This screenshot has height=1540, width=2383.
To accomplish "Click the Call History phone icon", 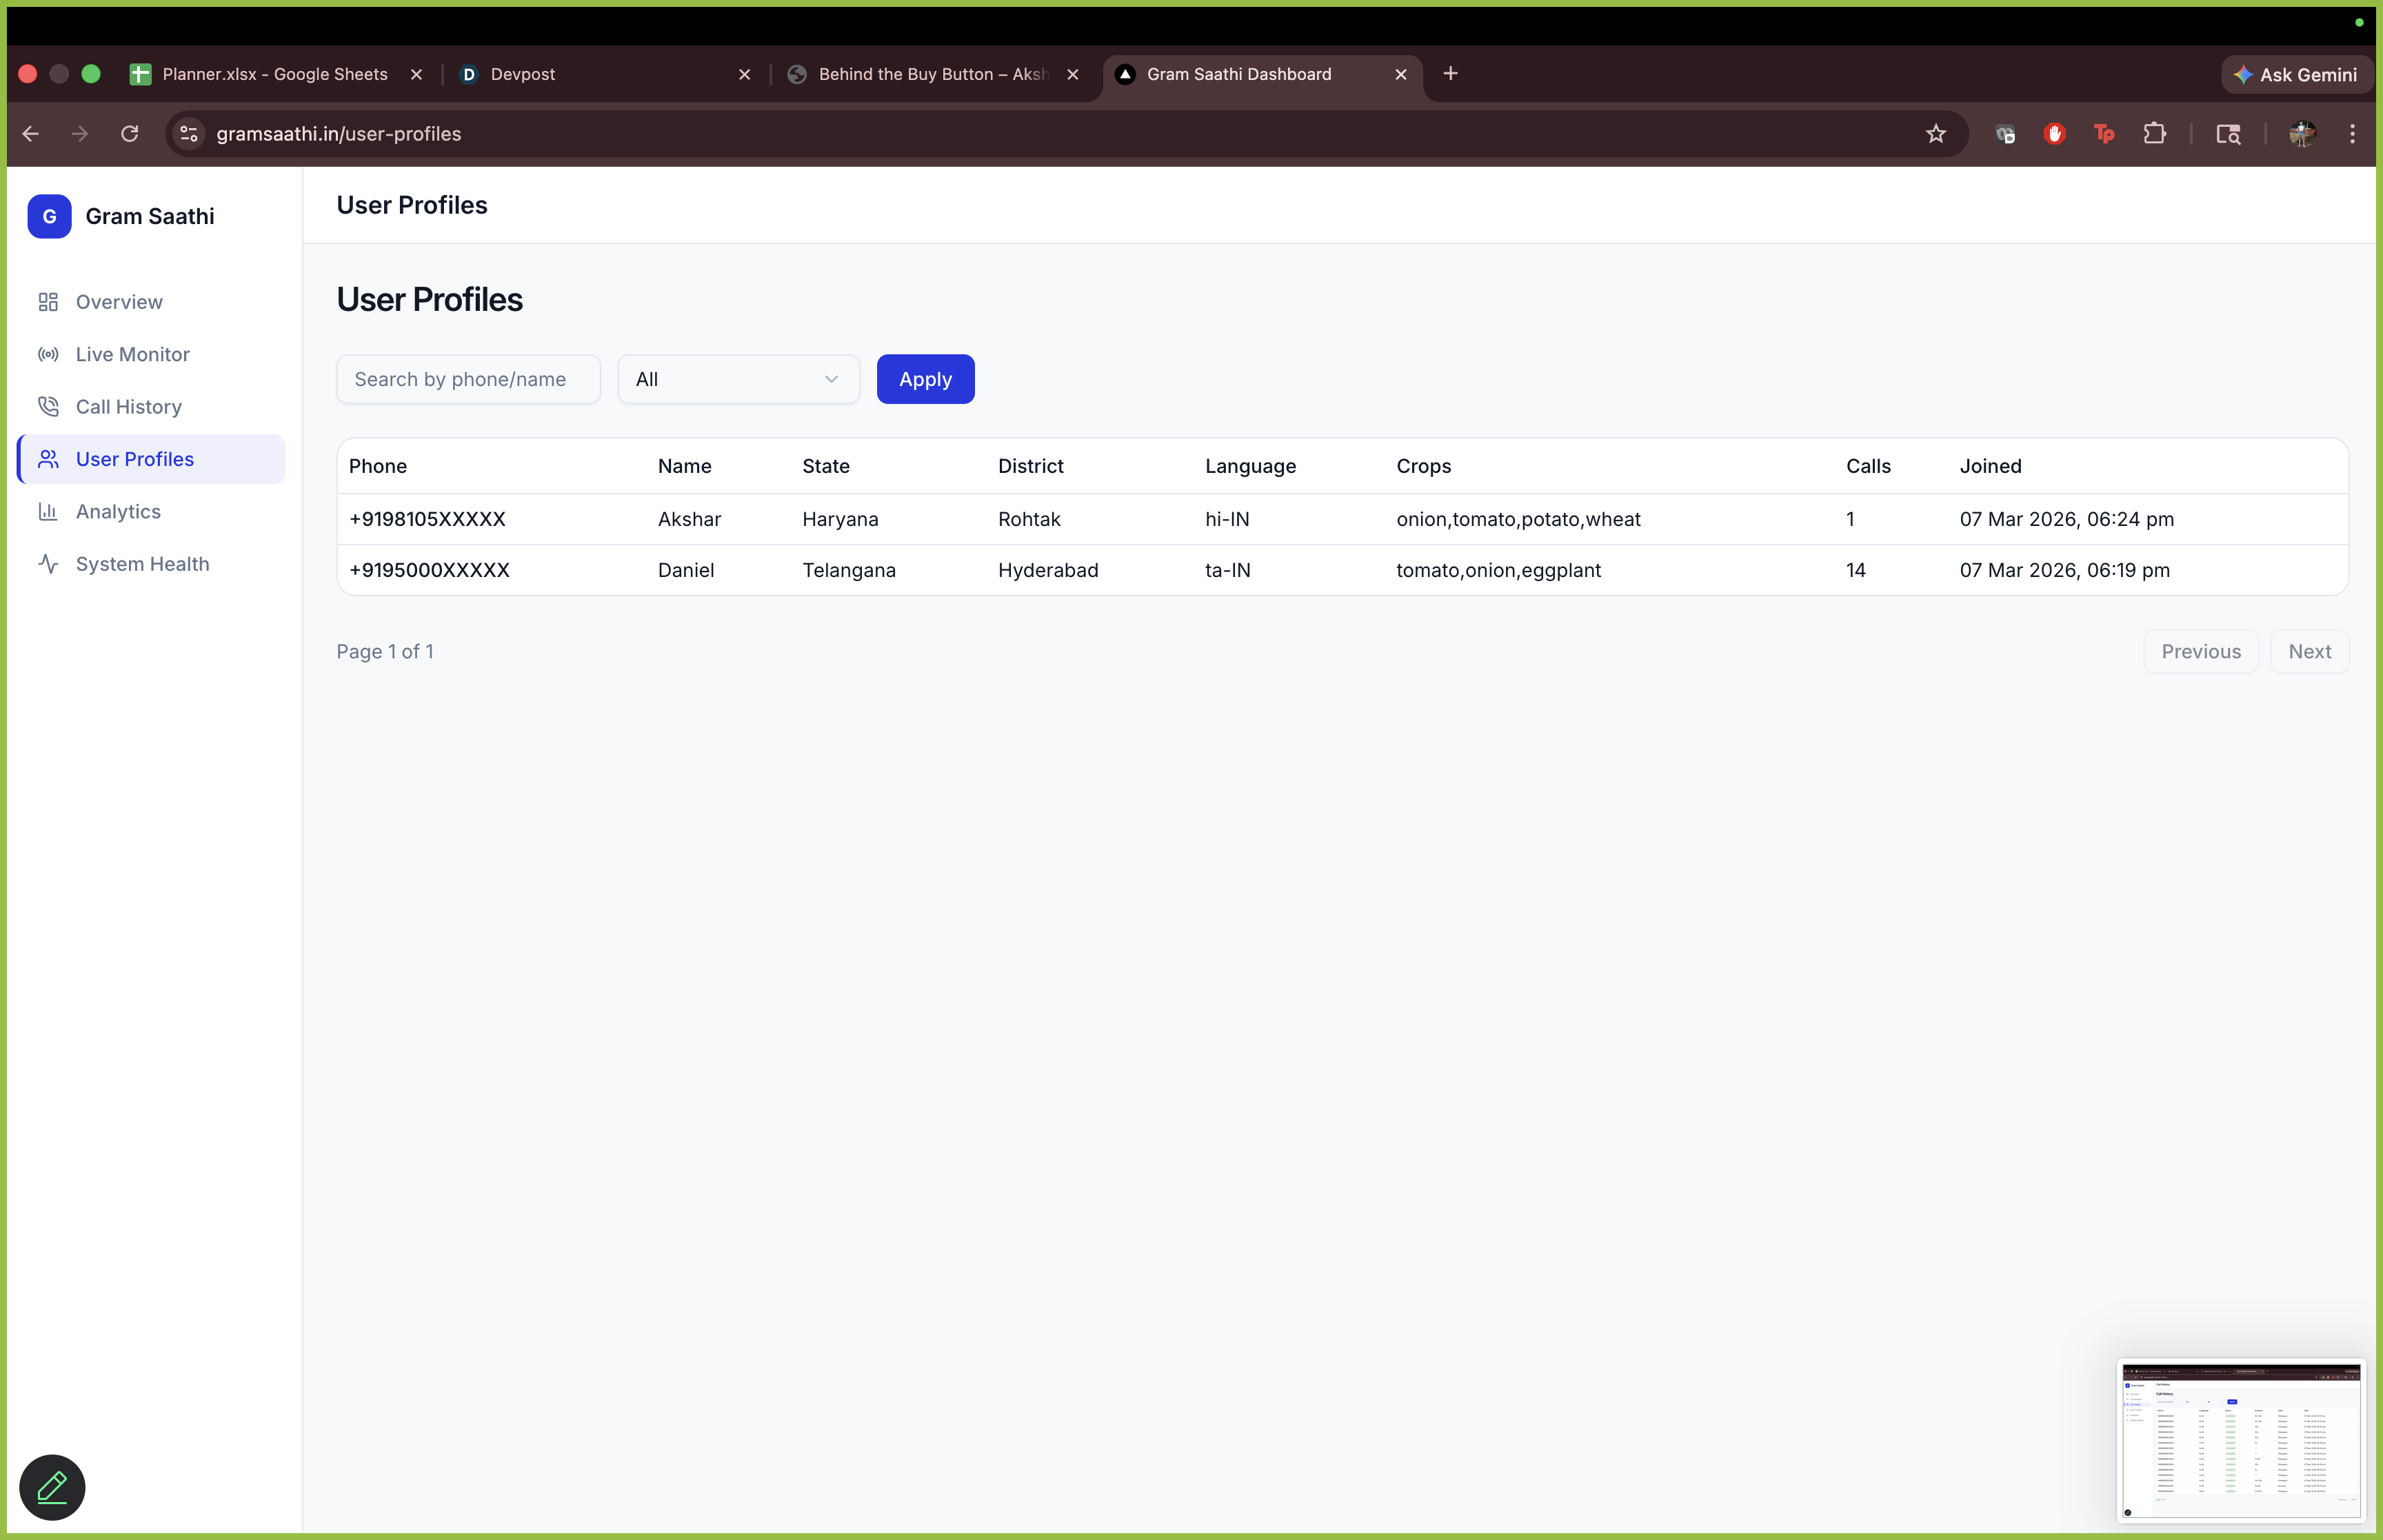I will coord(48,406).
